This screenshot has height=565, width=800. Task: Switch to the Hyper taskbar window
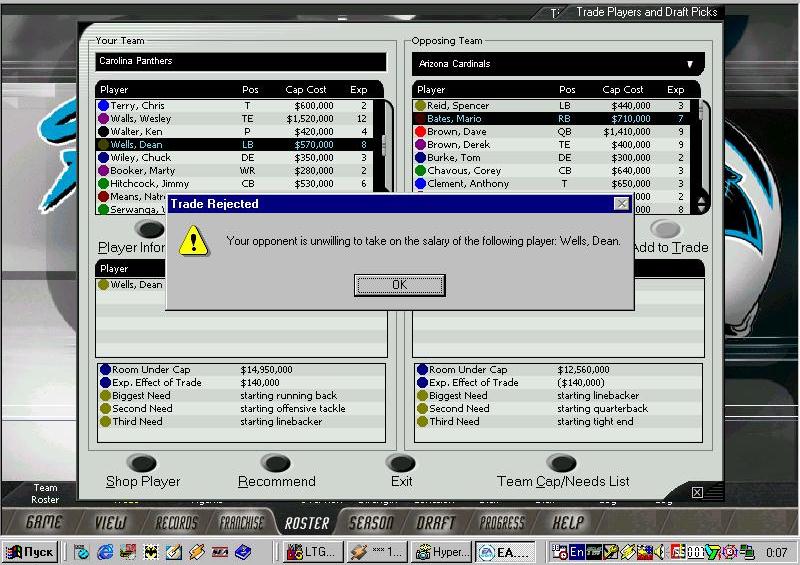point(440,552)
